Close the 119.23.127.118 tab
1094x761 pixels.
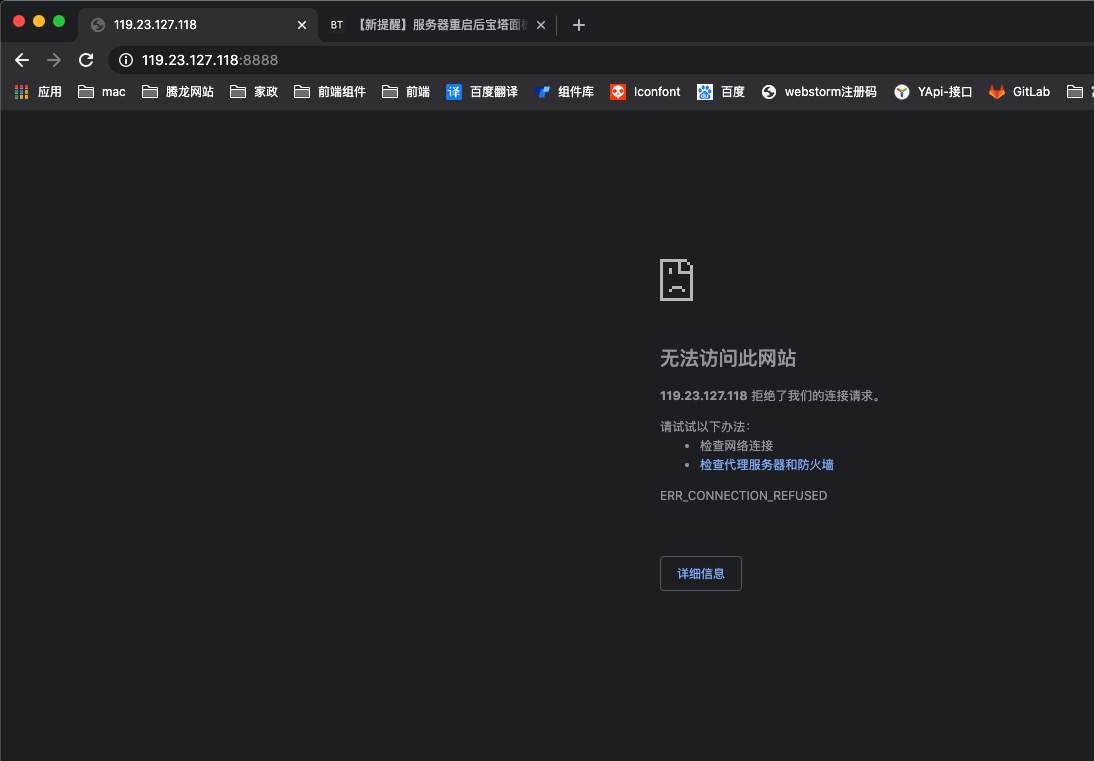302,25
